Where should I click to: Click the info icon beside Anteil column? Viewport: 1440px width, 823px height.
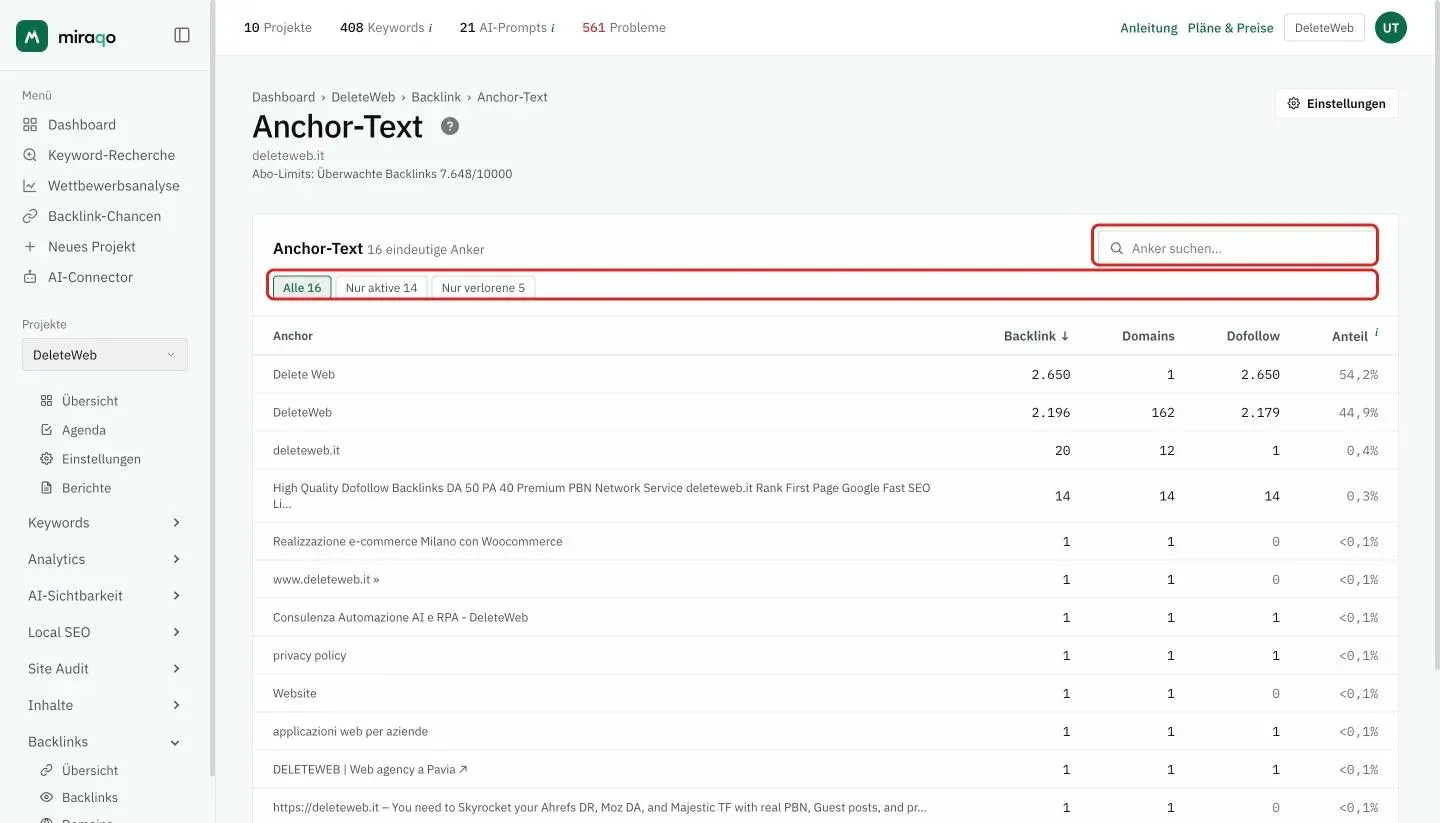[x=1376, y=332]
